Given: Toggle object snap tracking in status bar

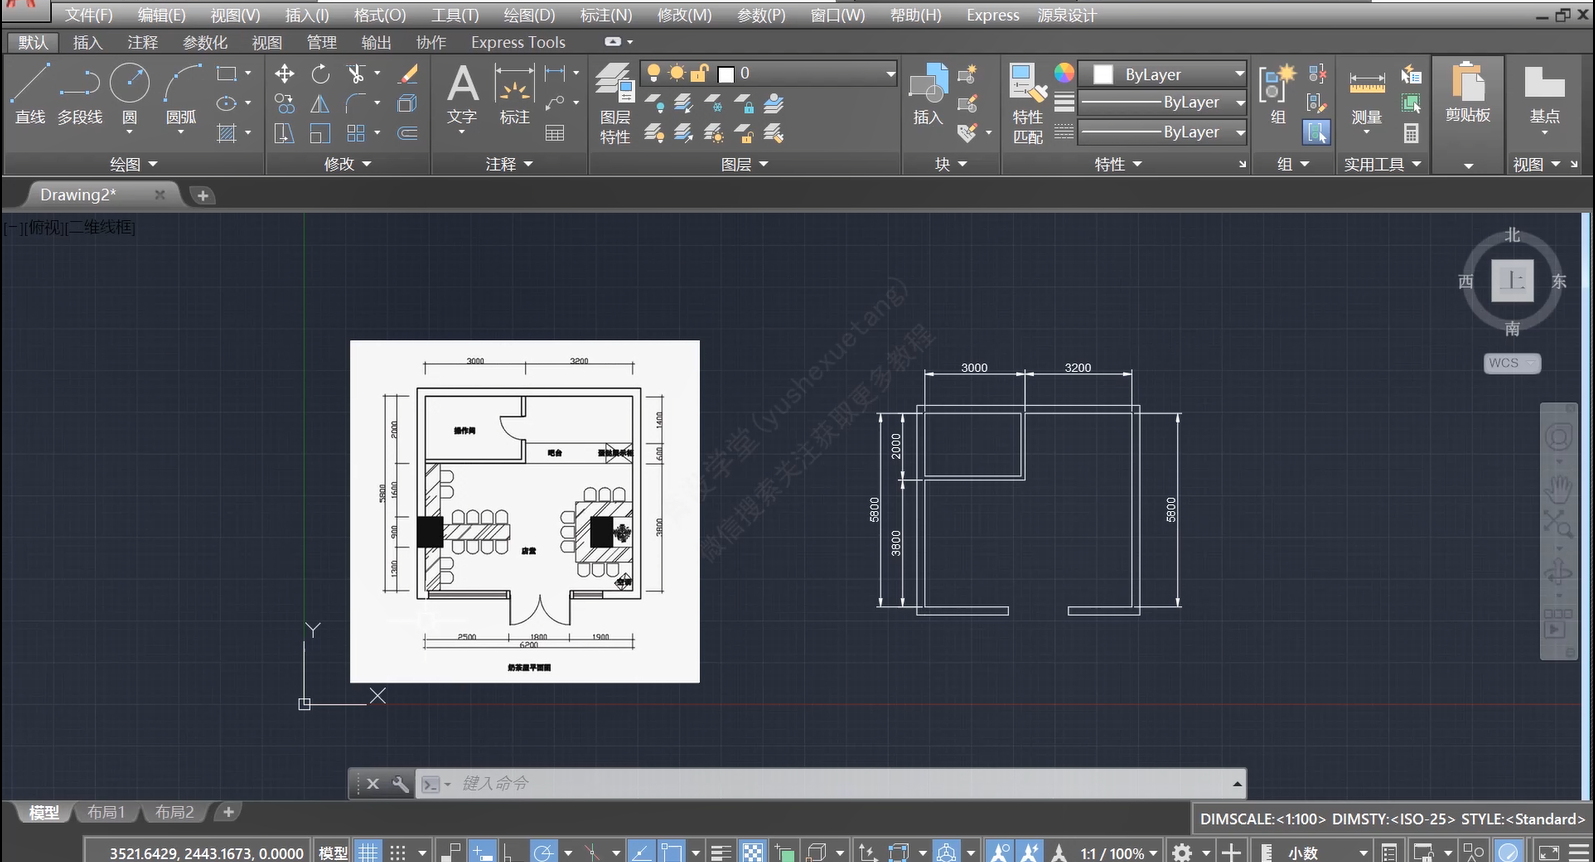Looking at the screenshot, I should (x=641, y=852).
